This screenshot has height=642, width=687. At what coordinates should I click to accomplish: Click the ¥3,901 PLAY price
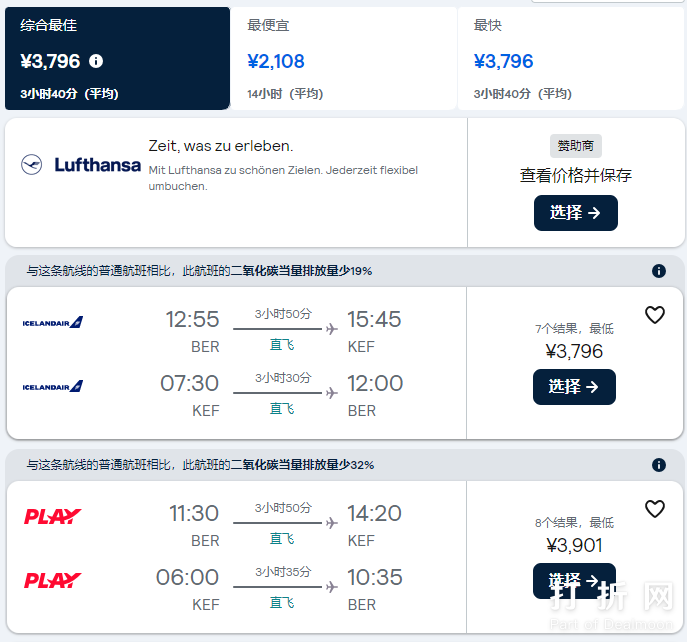[x=574, y=545]
